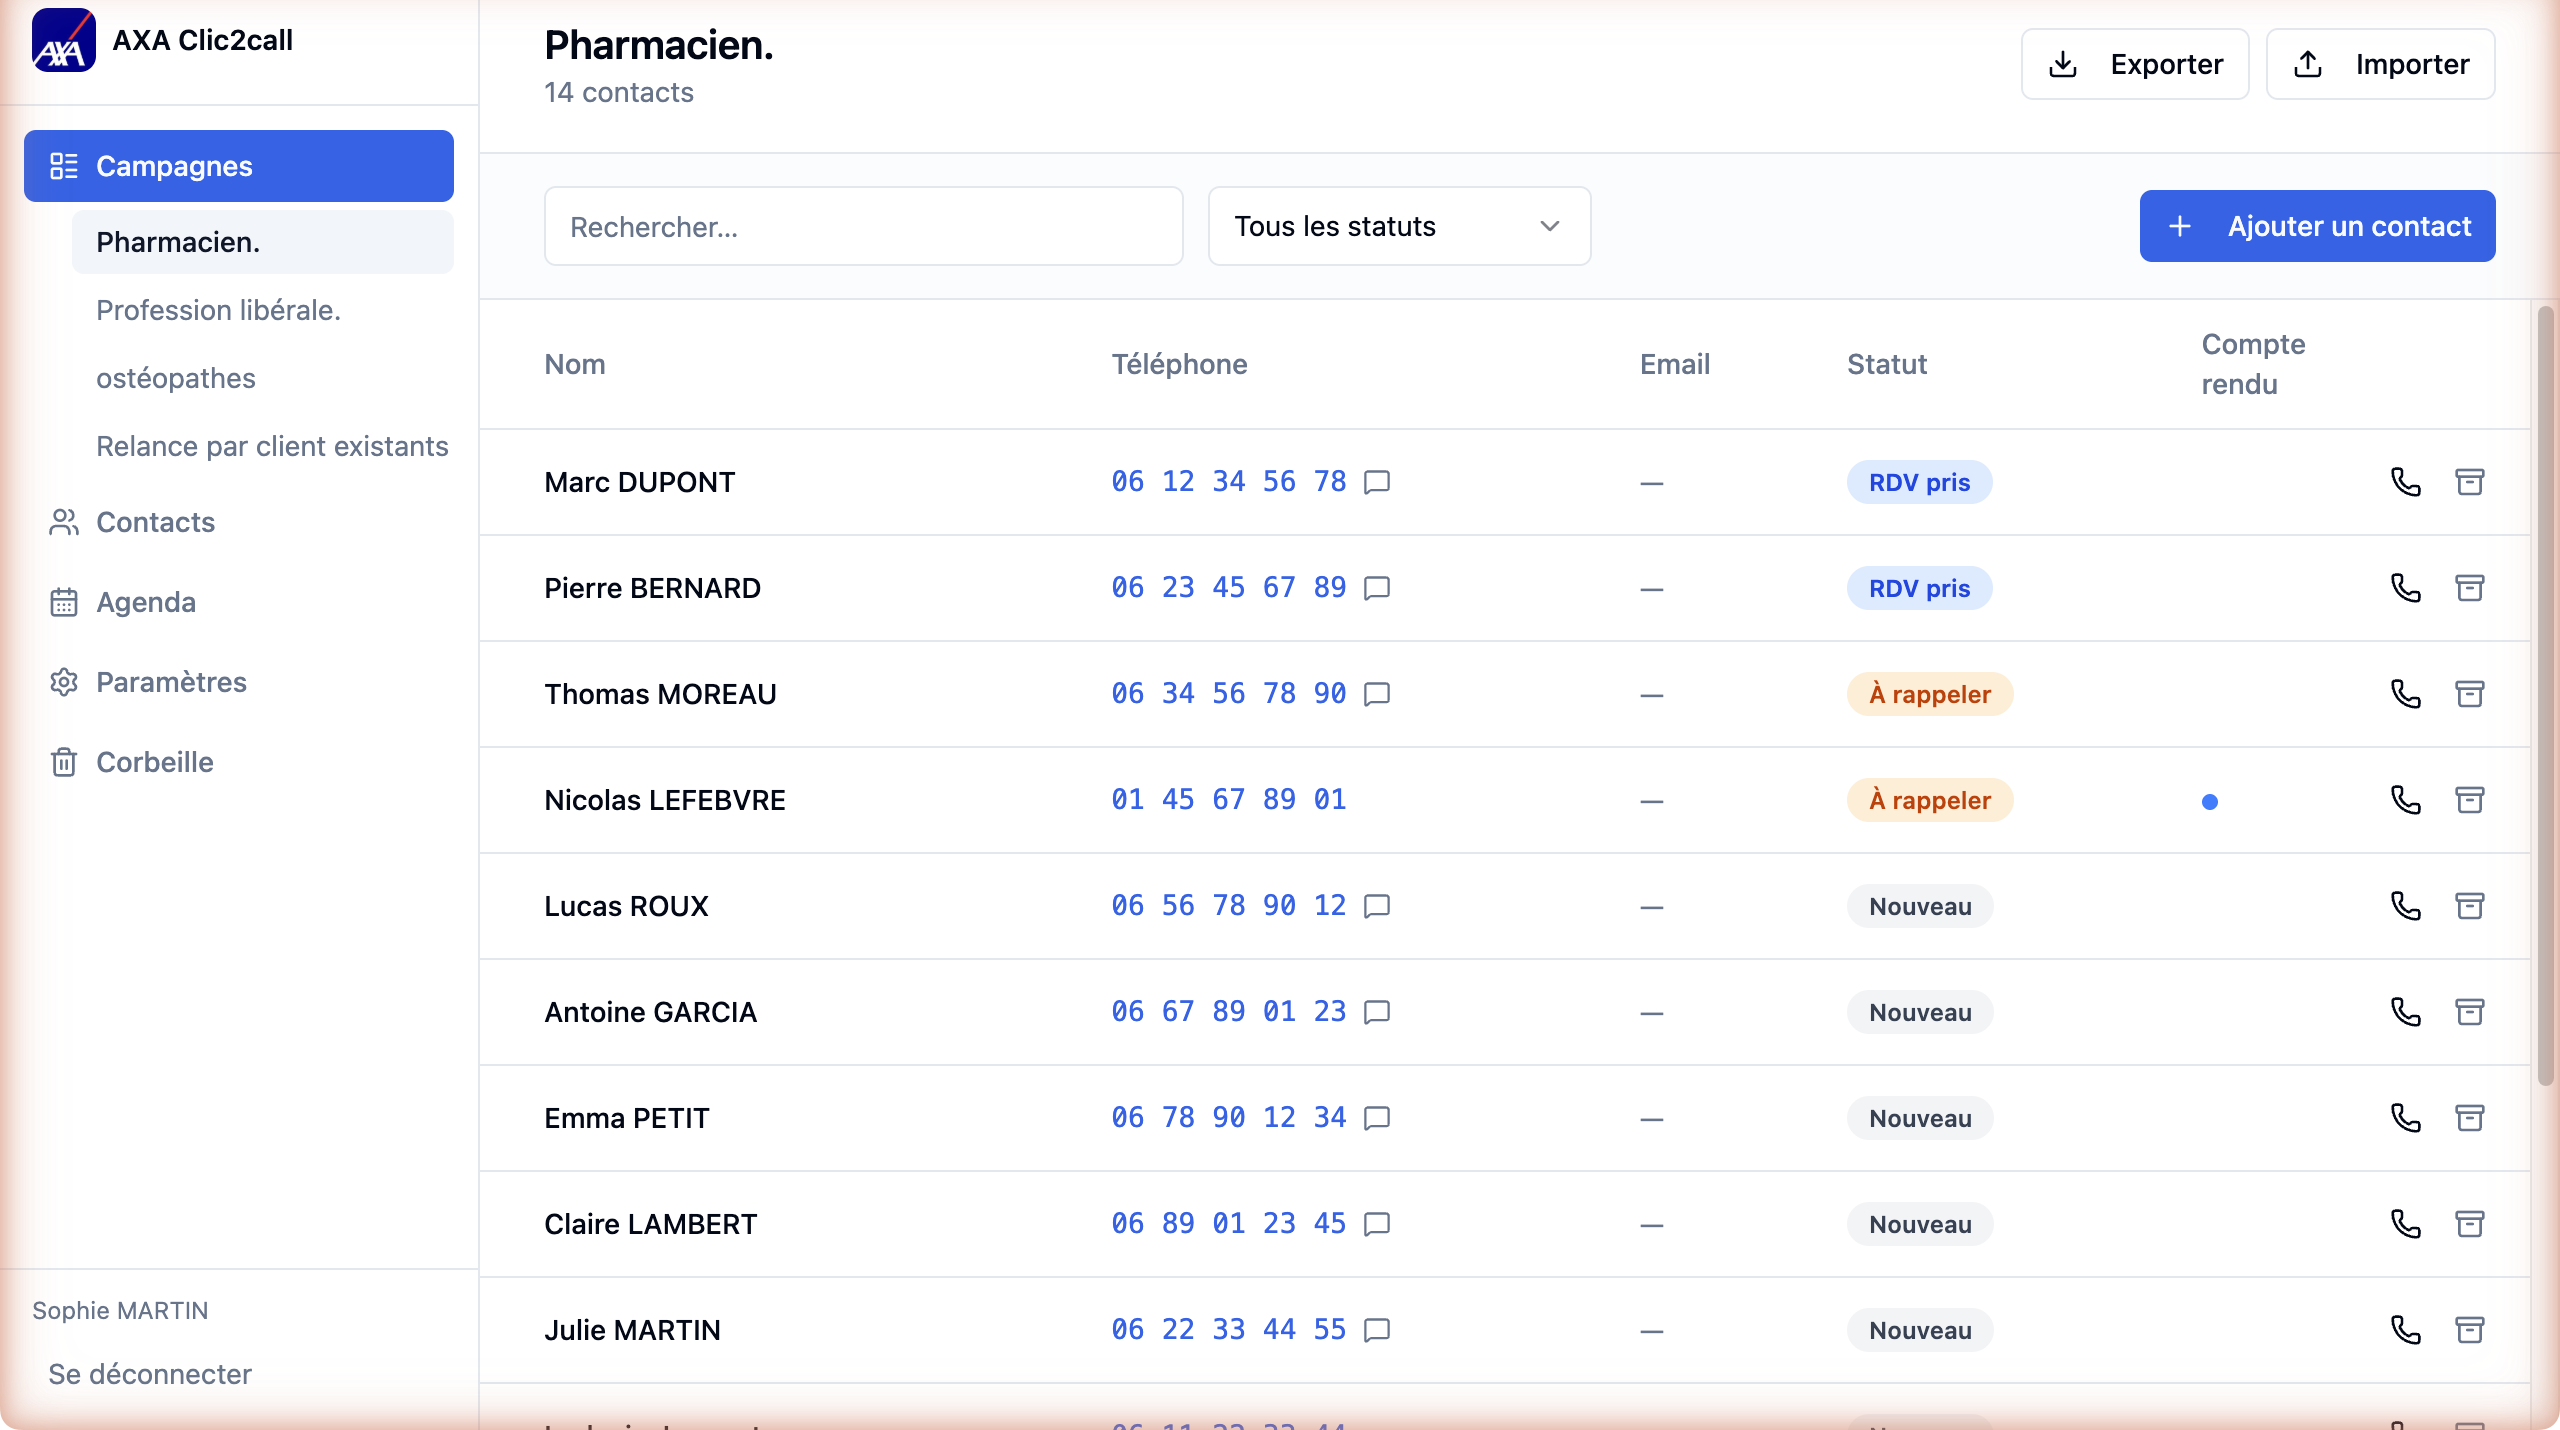The height and width of the screenshot is (1430, 2560).
Task: Click phone icon for Lucas ROUX
Action: [2405, 906]
